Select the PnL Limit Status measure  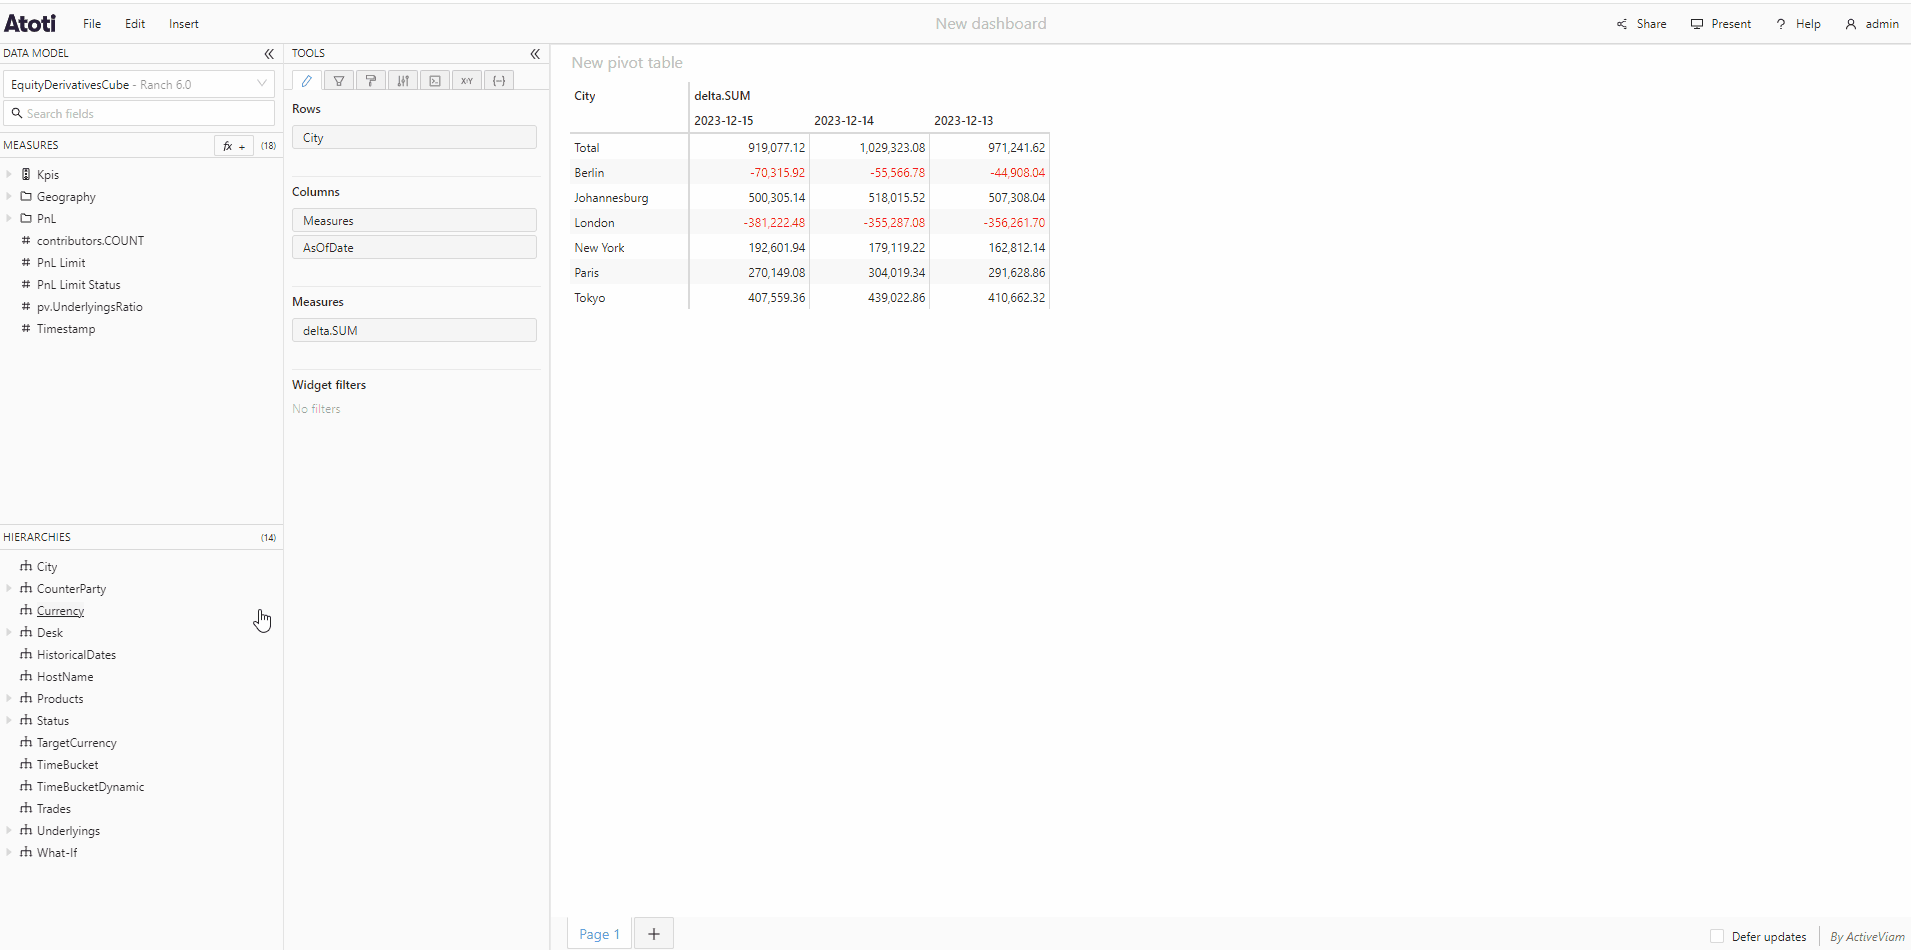point(78,285)
